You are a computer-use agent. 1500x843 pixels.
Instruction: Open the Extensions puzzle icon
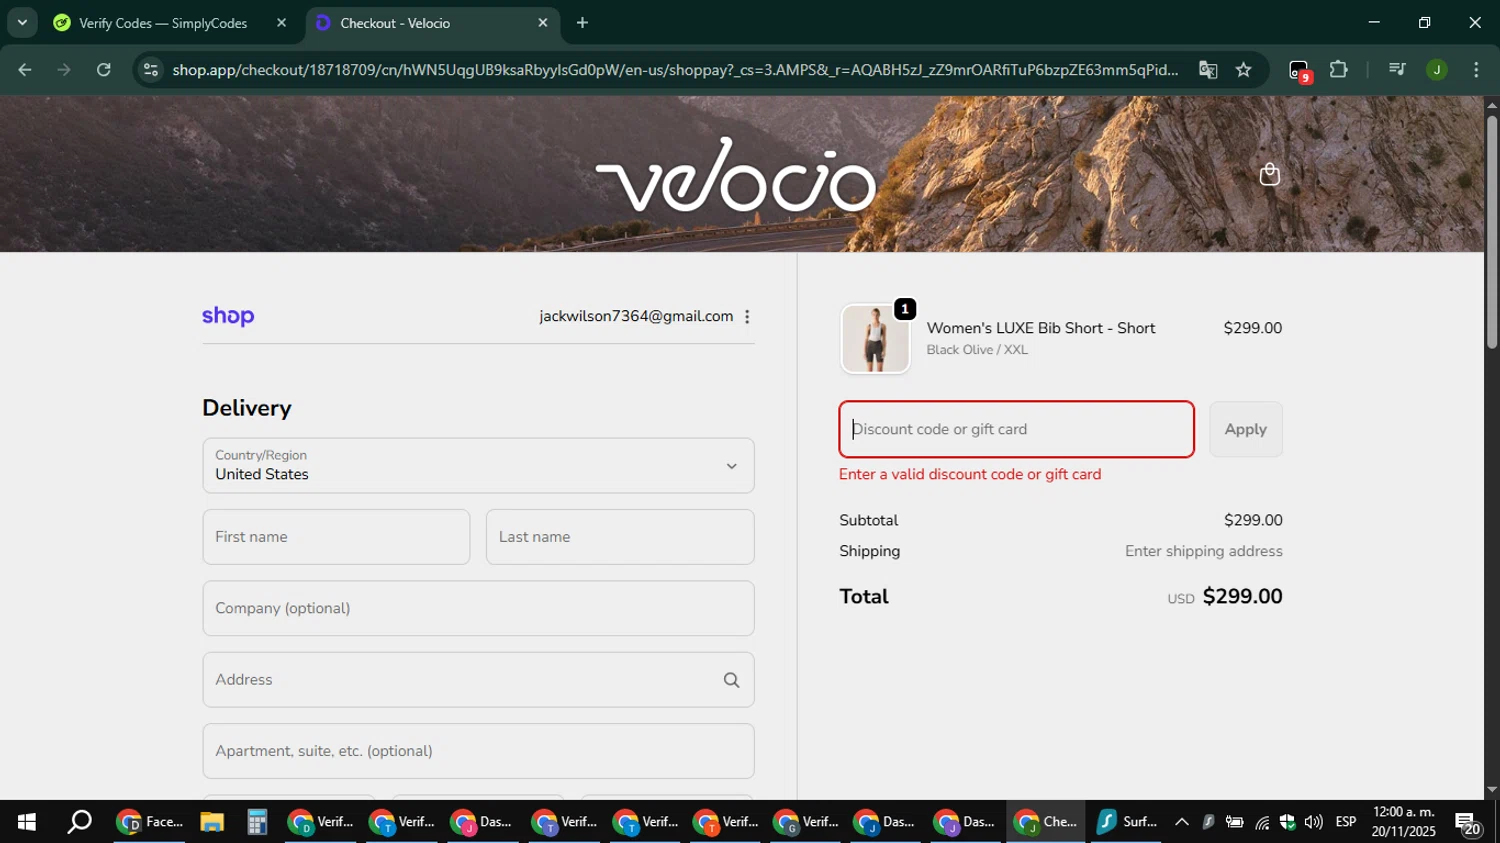(1338, 70)
